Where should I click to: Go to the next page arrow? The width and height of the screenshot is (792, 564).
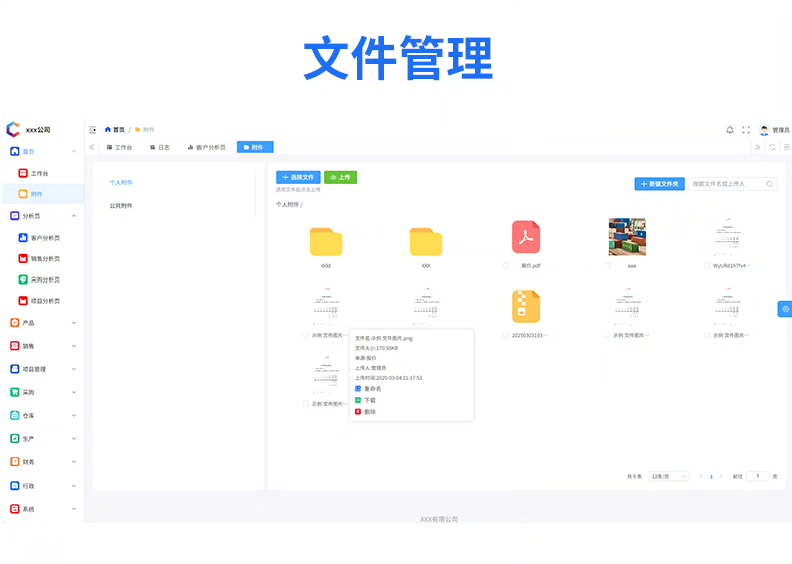click(x=721, y=476)
